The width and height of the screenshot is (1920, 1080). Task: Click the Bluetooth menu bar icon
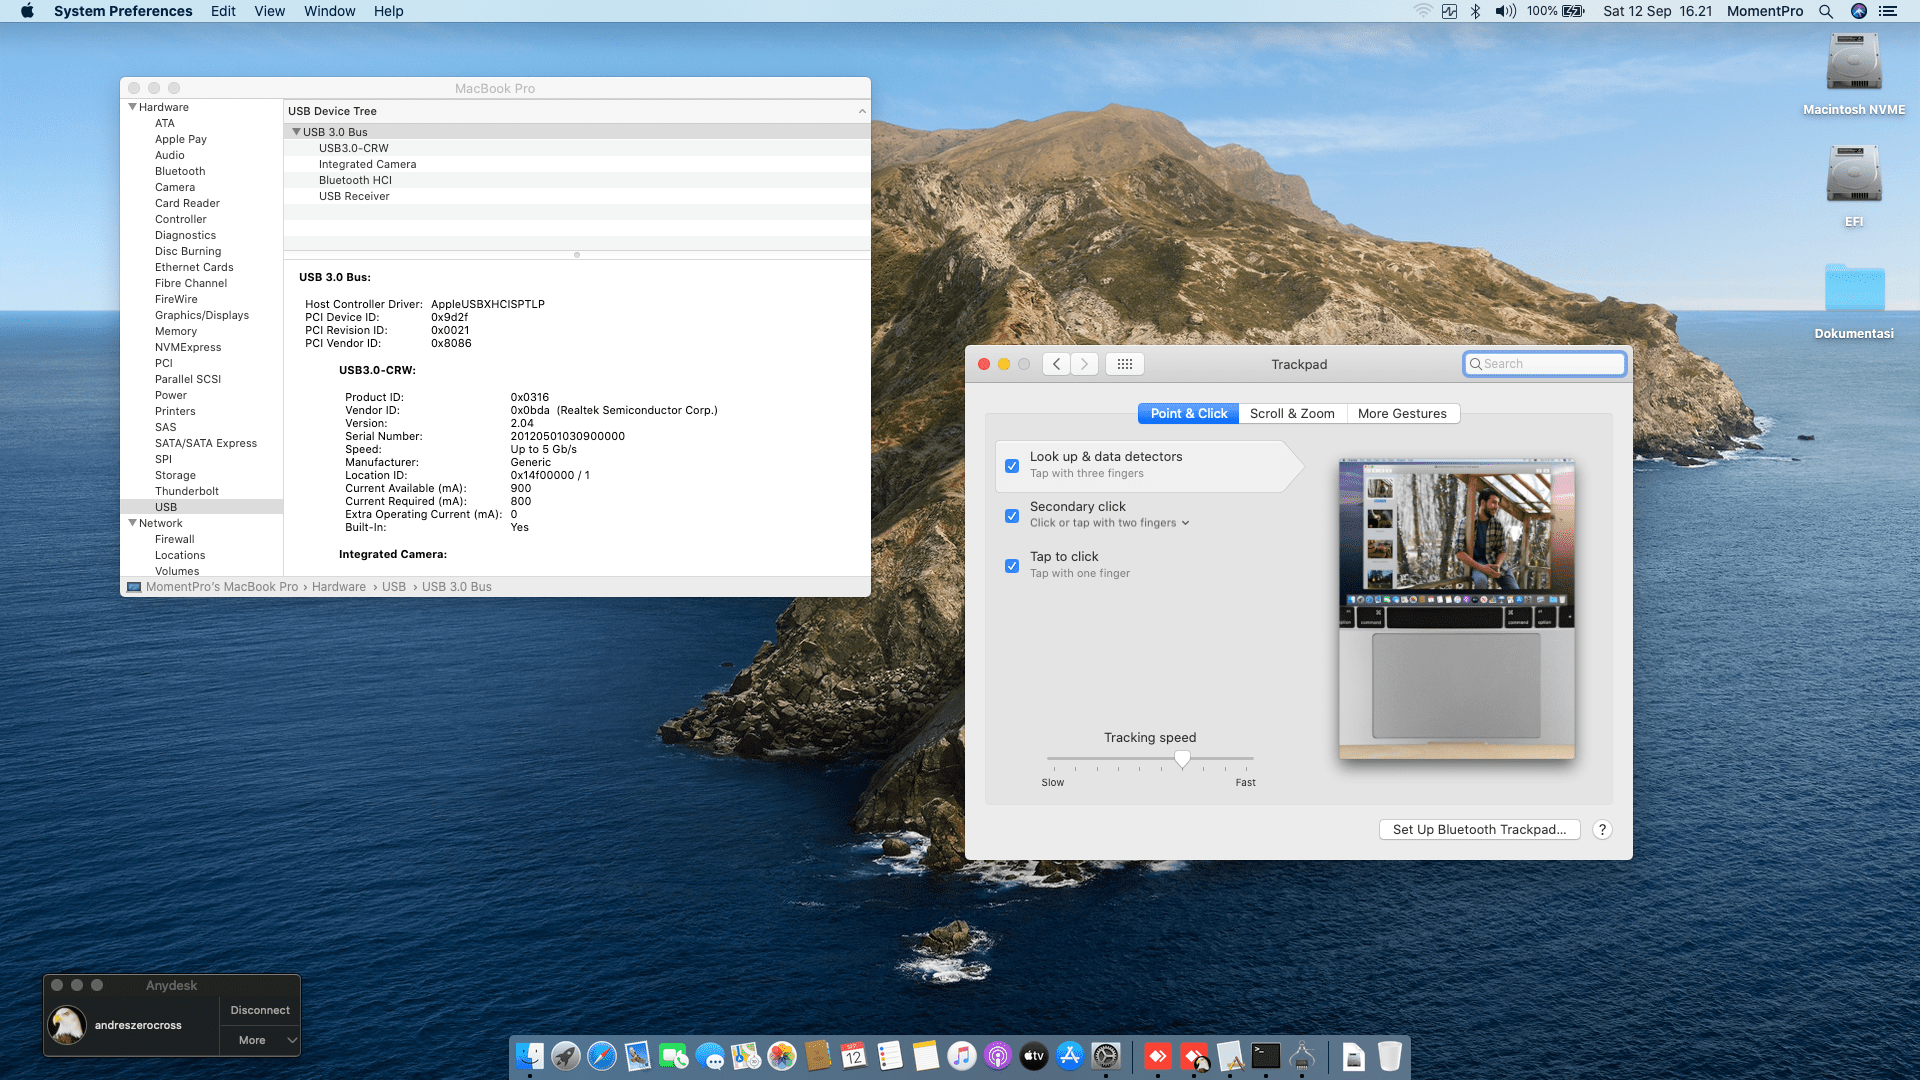(1475, 11)
